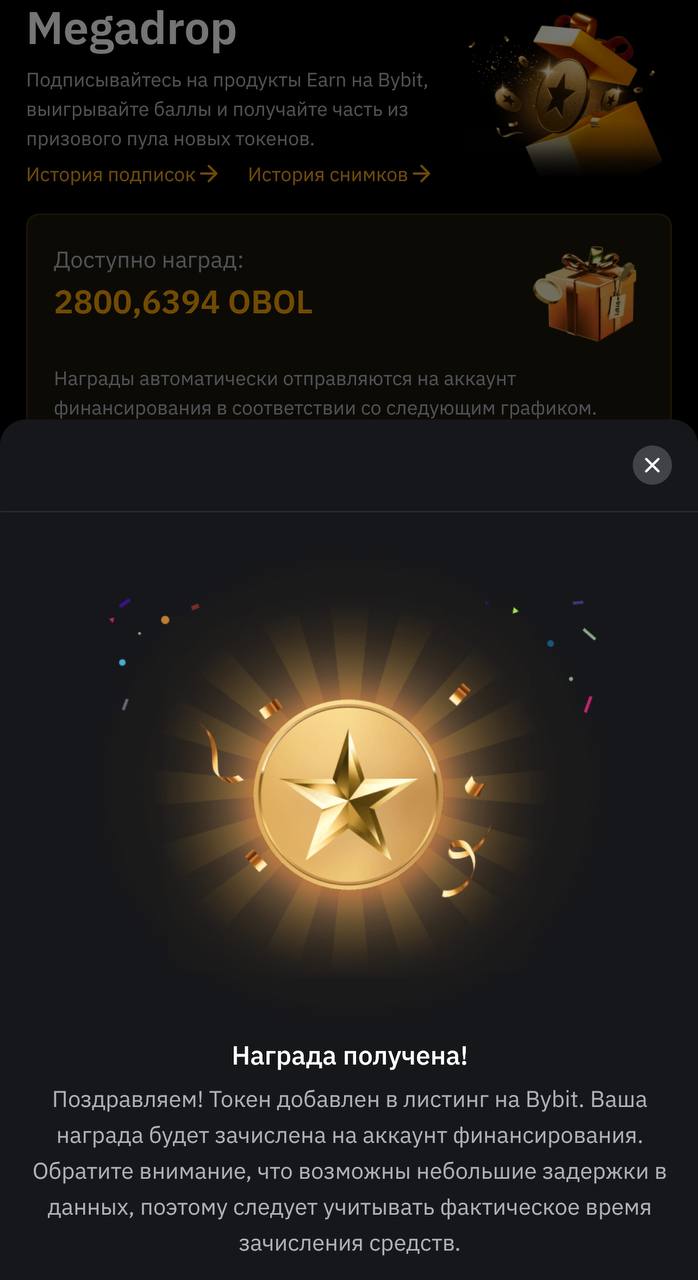Open the История подписок link

122,174
